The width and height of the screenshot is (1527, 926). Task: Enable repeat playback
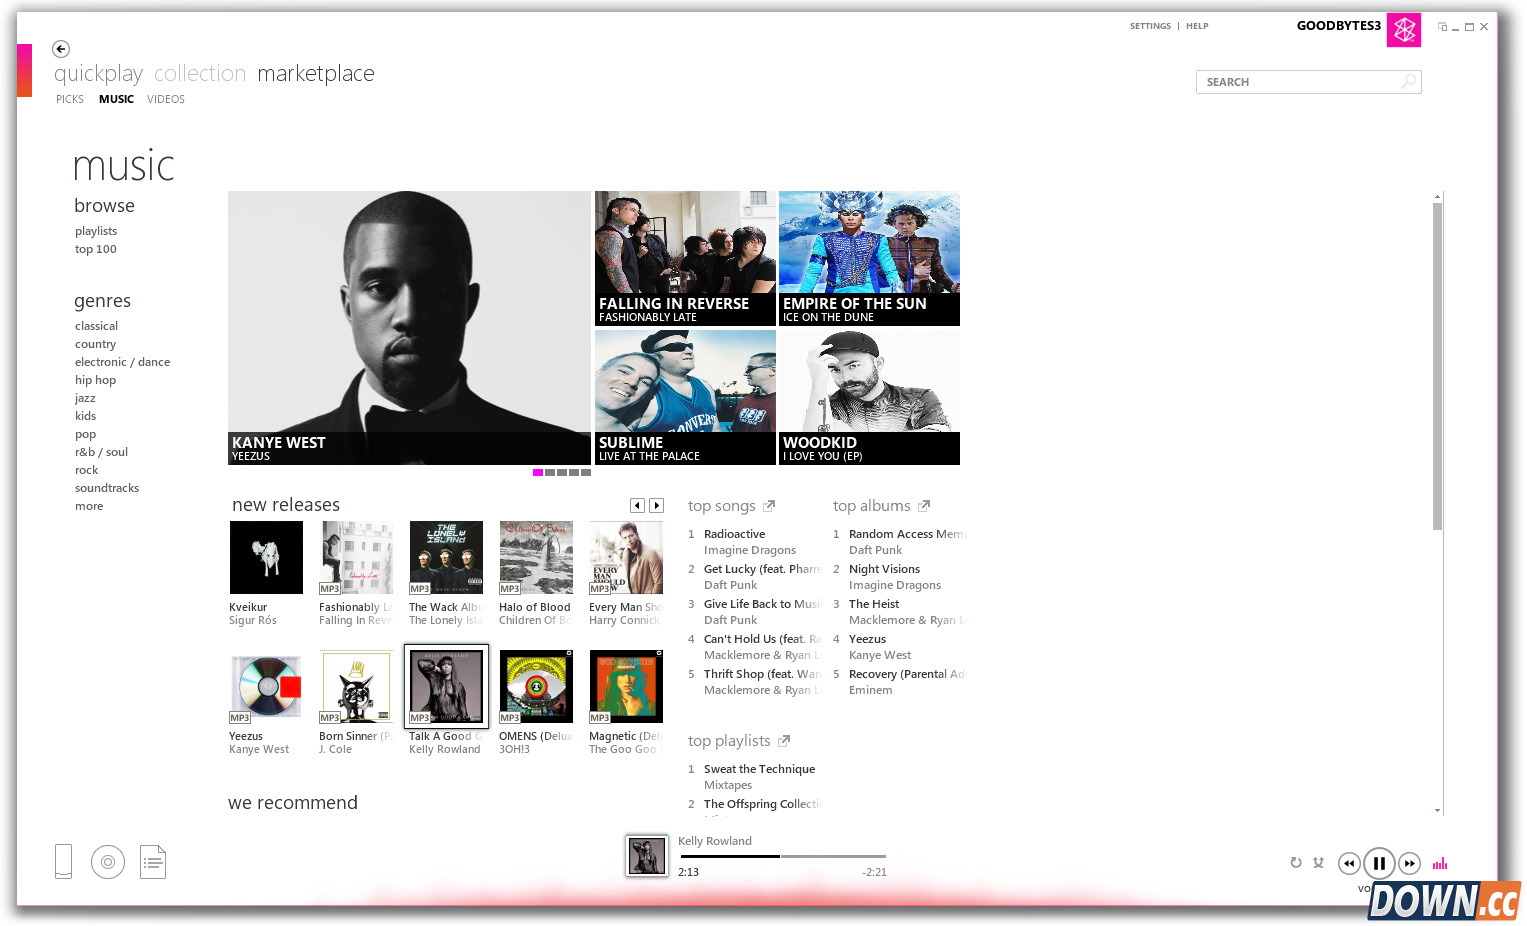click(x=1296, y=862)
